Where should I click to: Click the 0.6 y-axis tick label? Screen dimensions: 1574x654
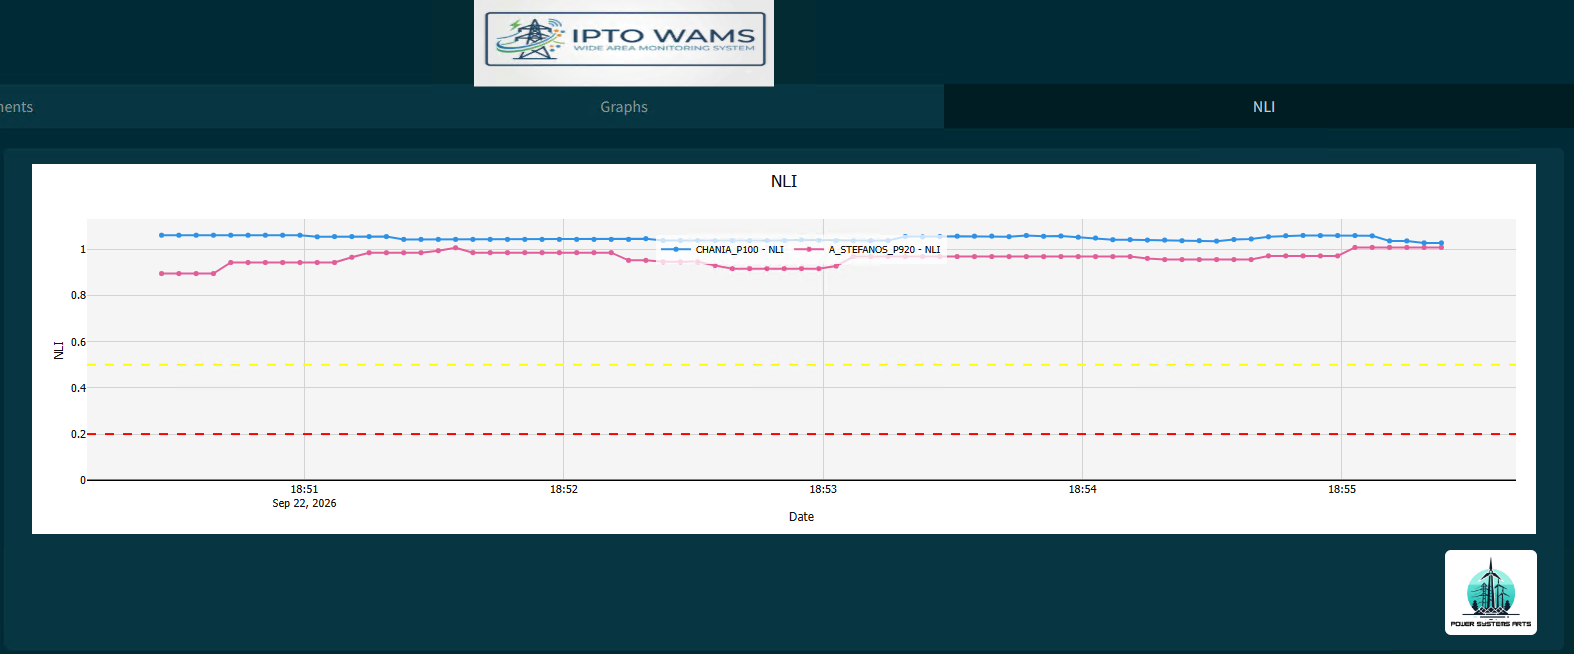[78, 342]
